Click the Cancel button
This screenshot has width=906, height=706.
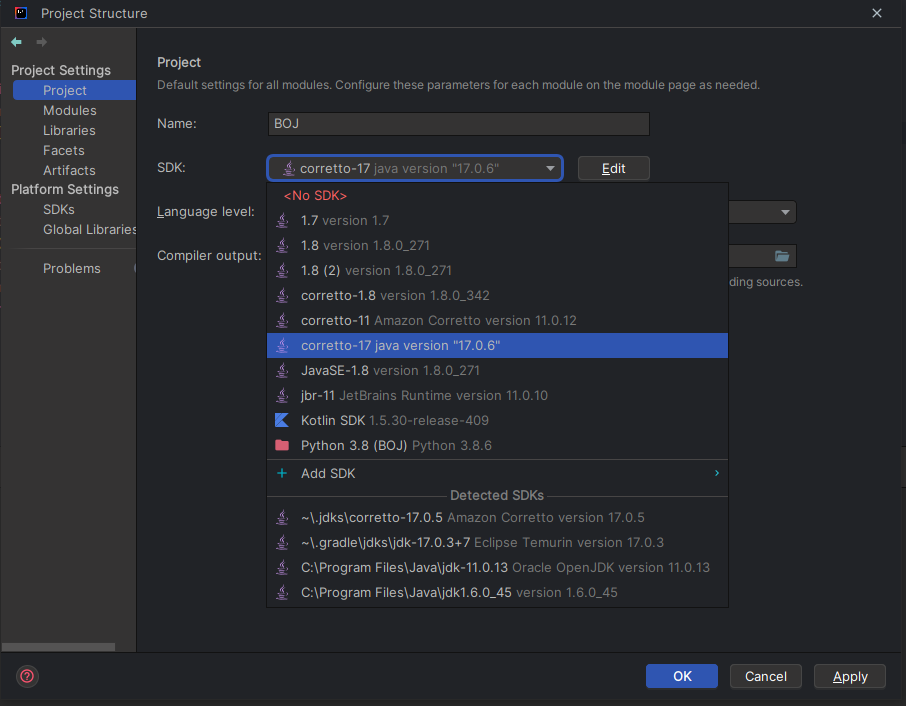pos(766,676)
